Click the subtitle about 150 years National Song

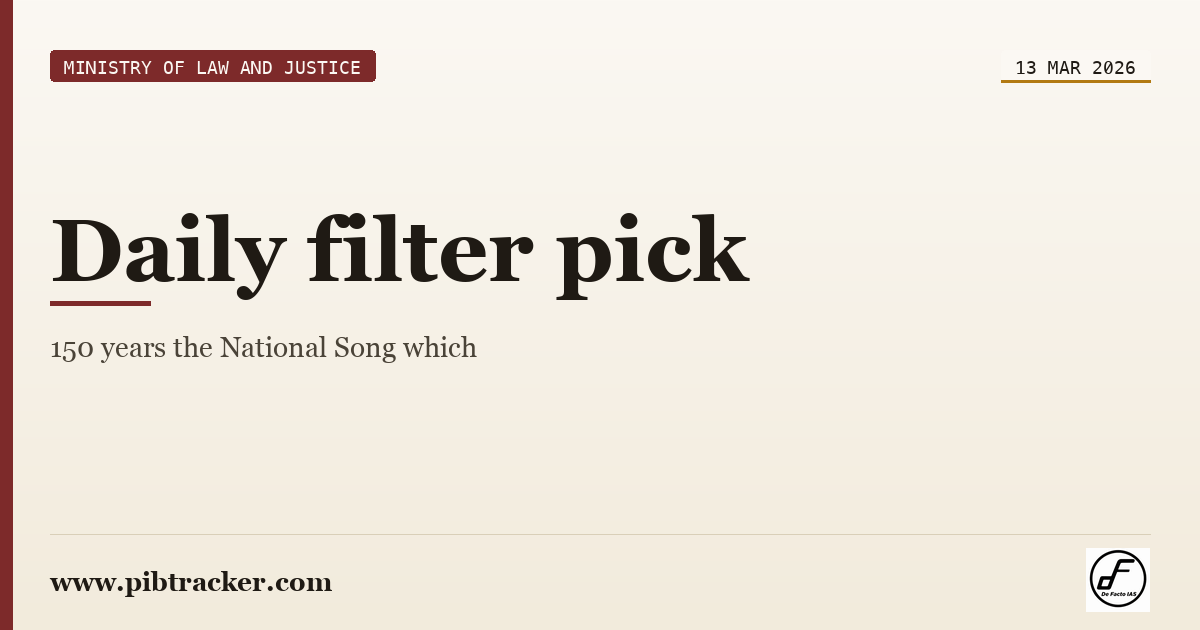click(x=263, y=348)
